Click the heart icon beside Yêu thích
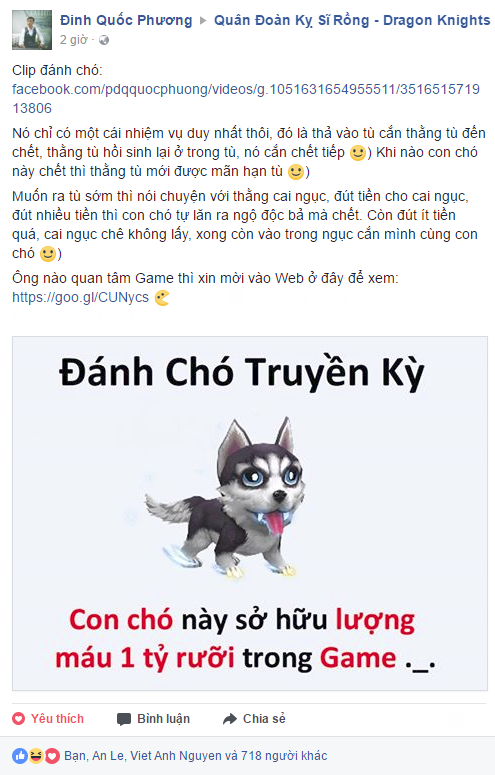This screenshot has width=495, height=775. click(x=19, y=719)
